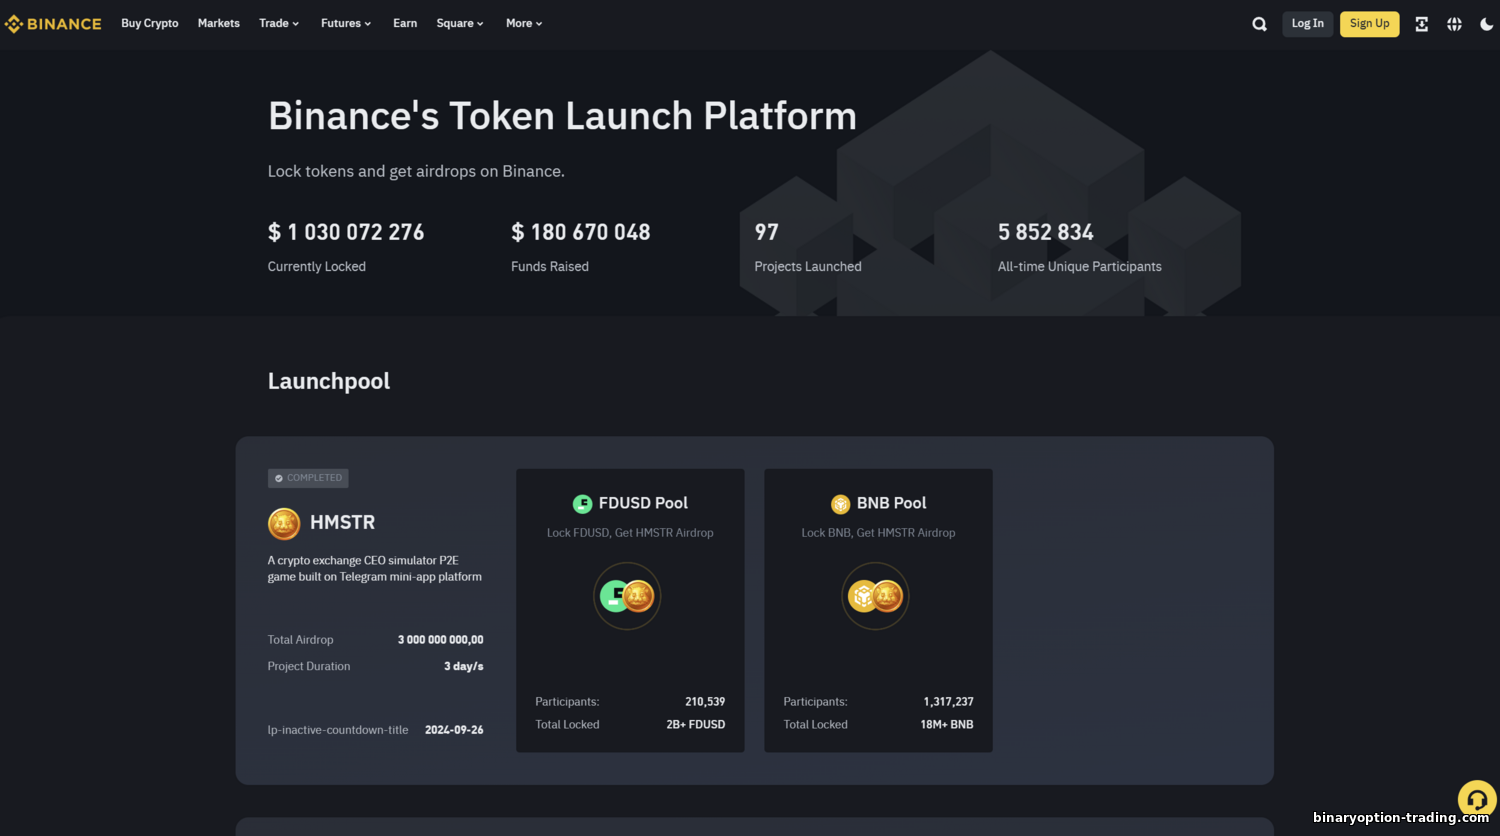Click the '210,539' participants count

[x=705, y=702]
